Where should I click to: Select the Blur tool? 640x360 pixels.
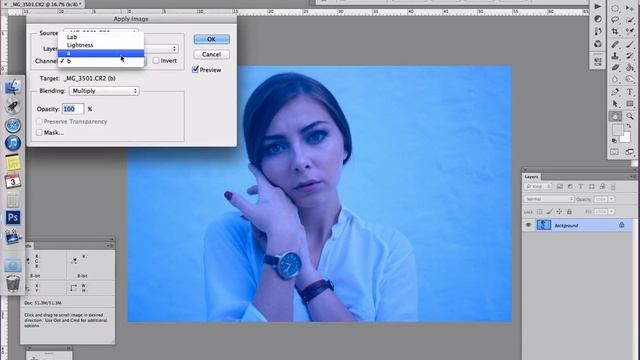(x=615, y=79)
